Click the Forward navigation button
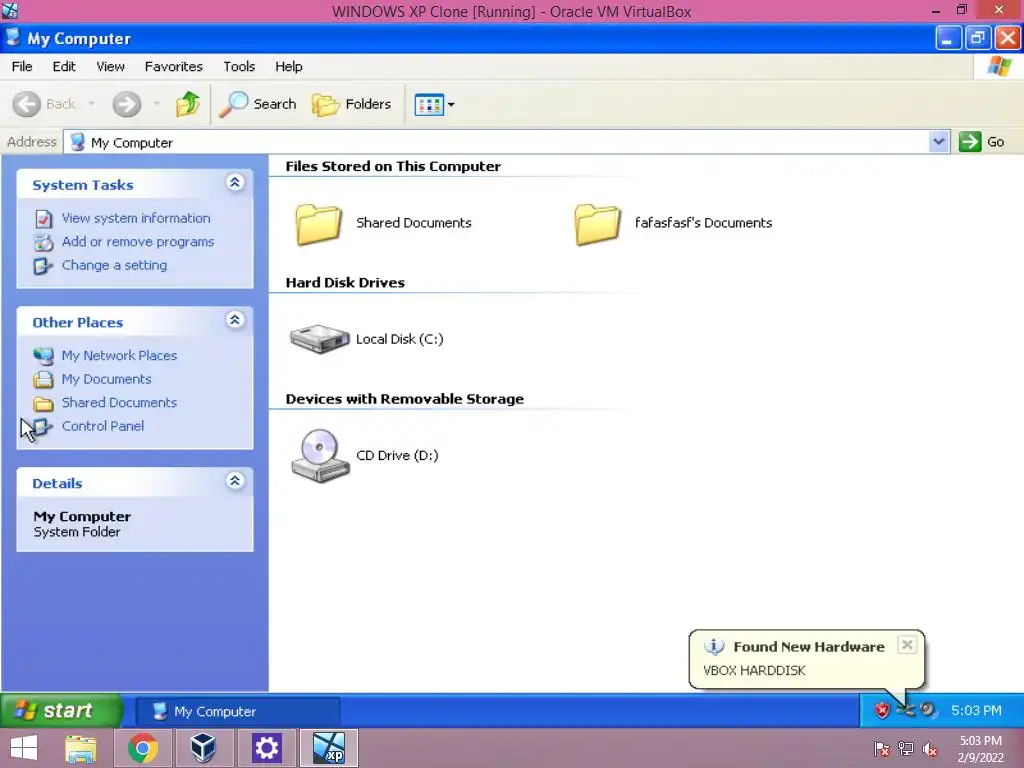 click(x=127, y=104)
